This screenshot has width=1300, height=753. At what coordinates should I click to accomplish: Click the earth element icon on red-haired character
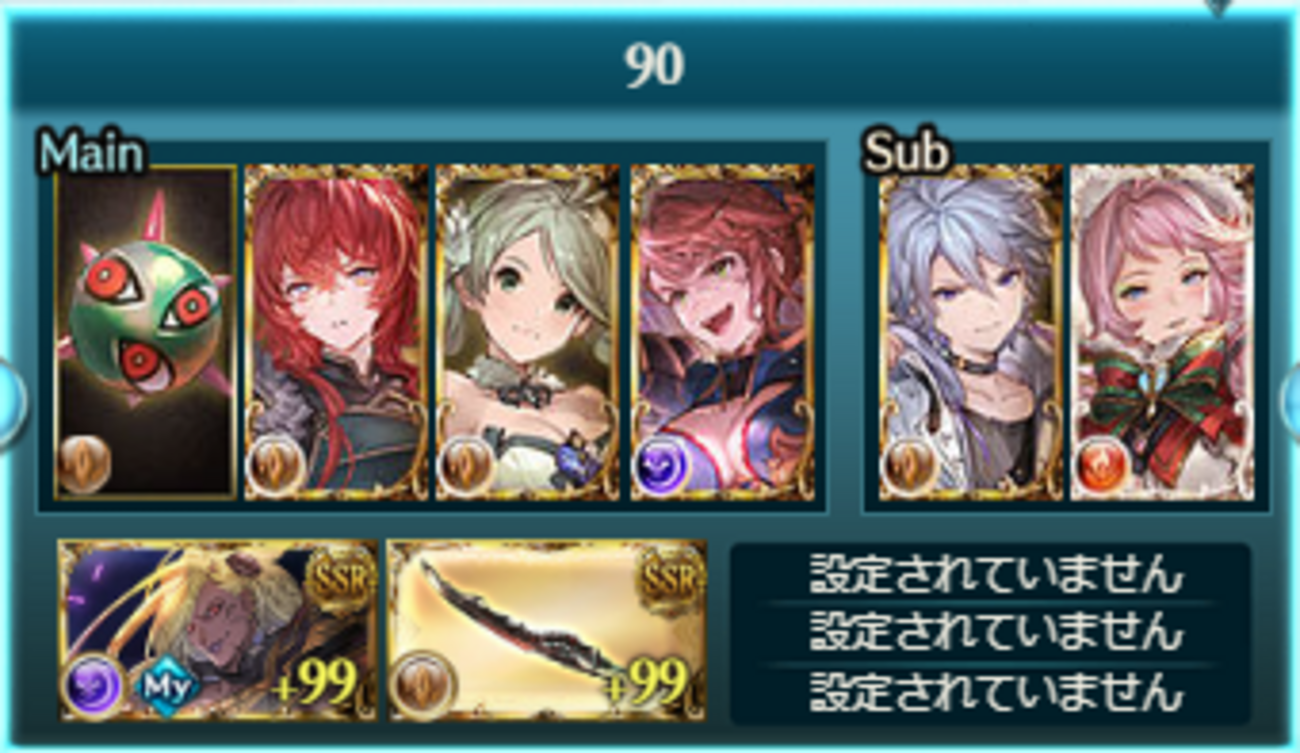[x=274, y=465]
